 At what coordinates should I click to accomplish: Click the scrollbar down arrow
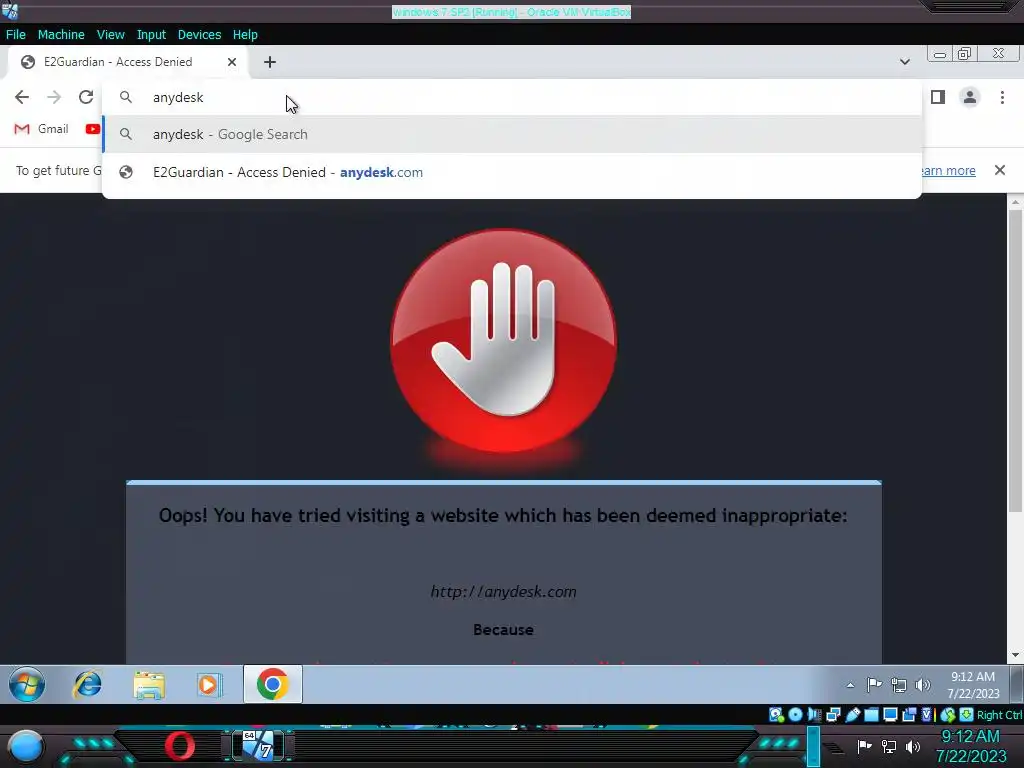1015,655
